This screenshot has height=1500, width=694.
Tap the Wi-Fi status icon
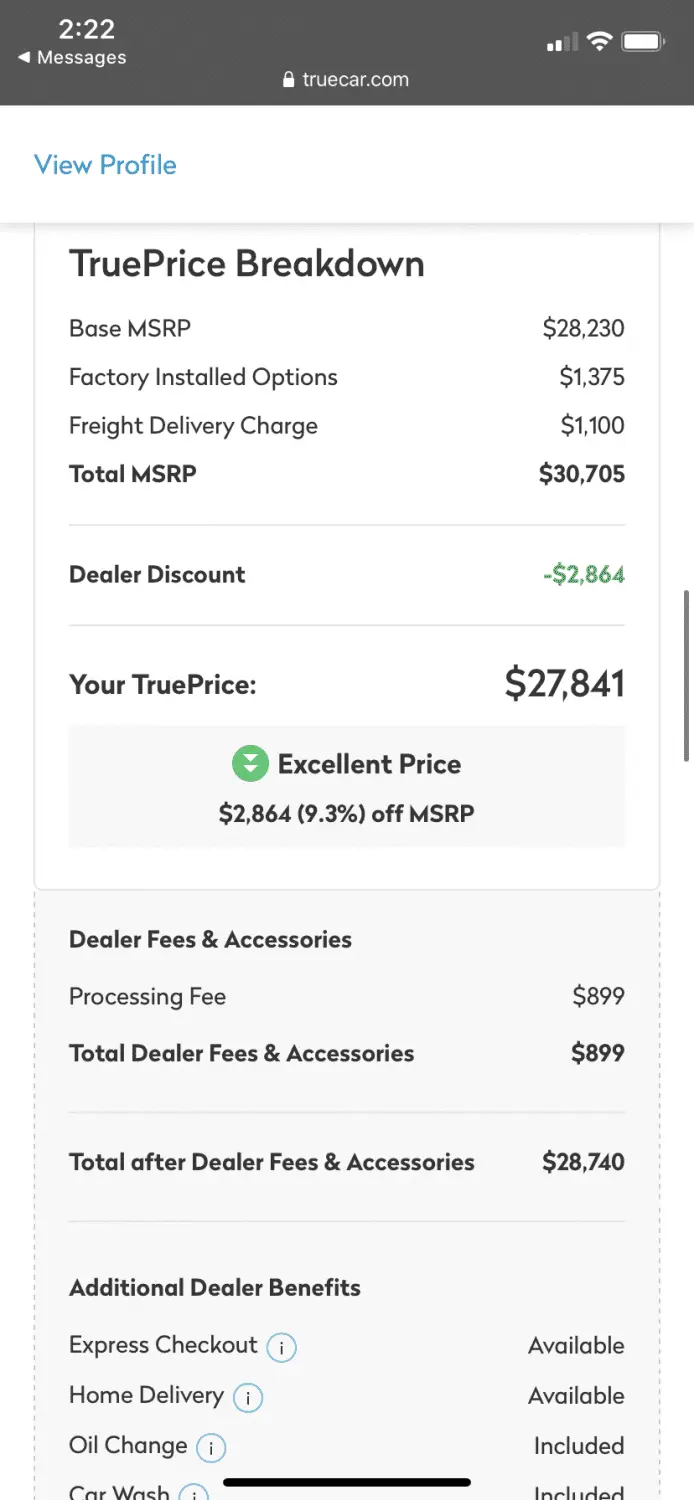click(x=599, y=42)
